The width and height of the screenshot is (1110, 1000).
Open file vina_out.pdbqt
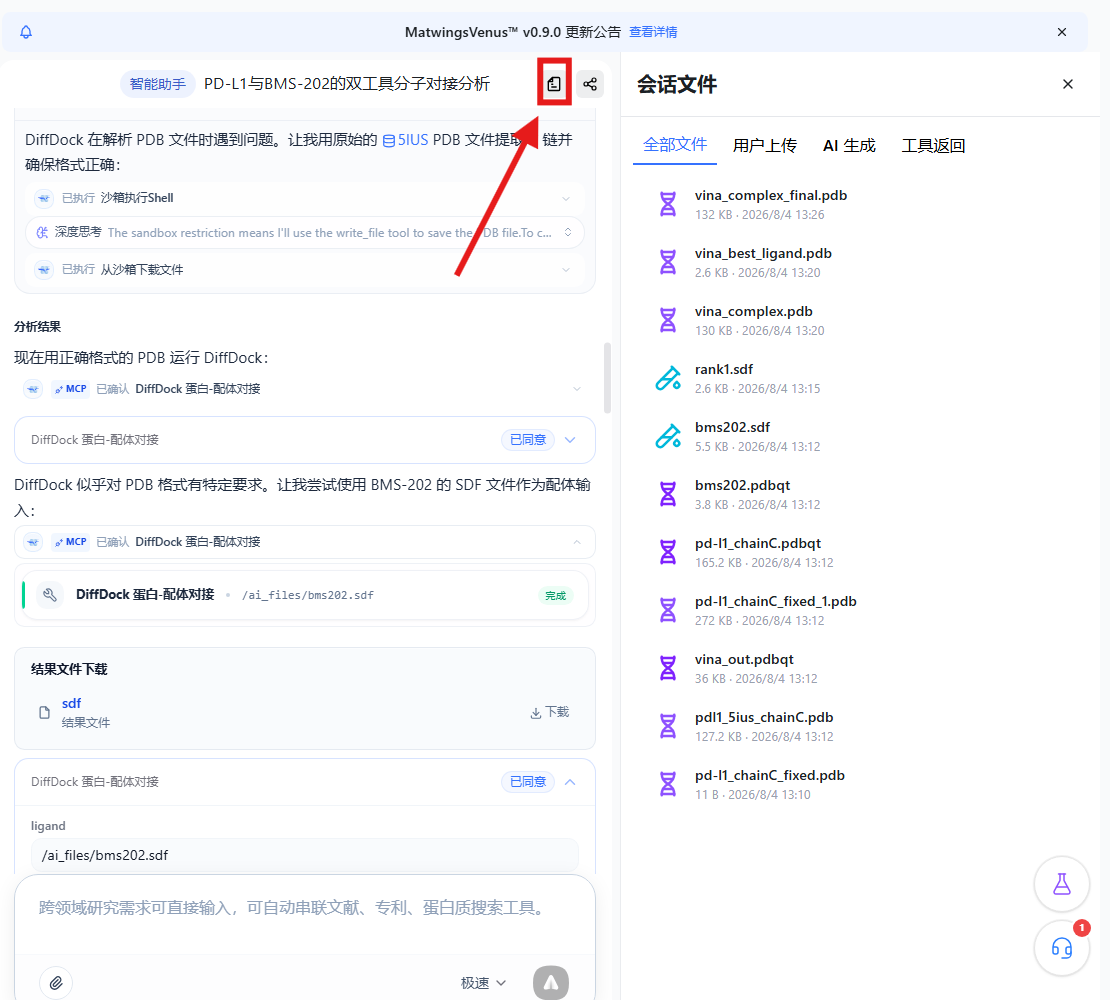[744, 660]
